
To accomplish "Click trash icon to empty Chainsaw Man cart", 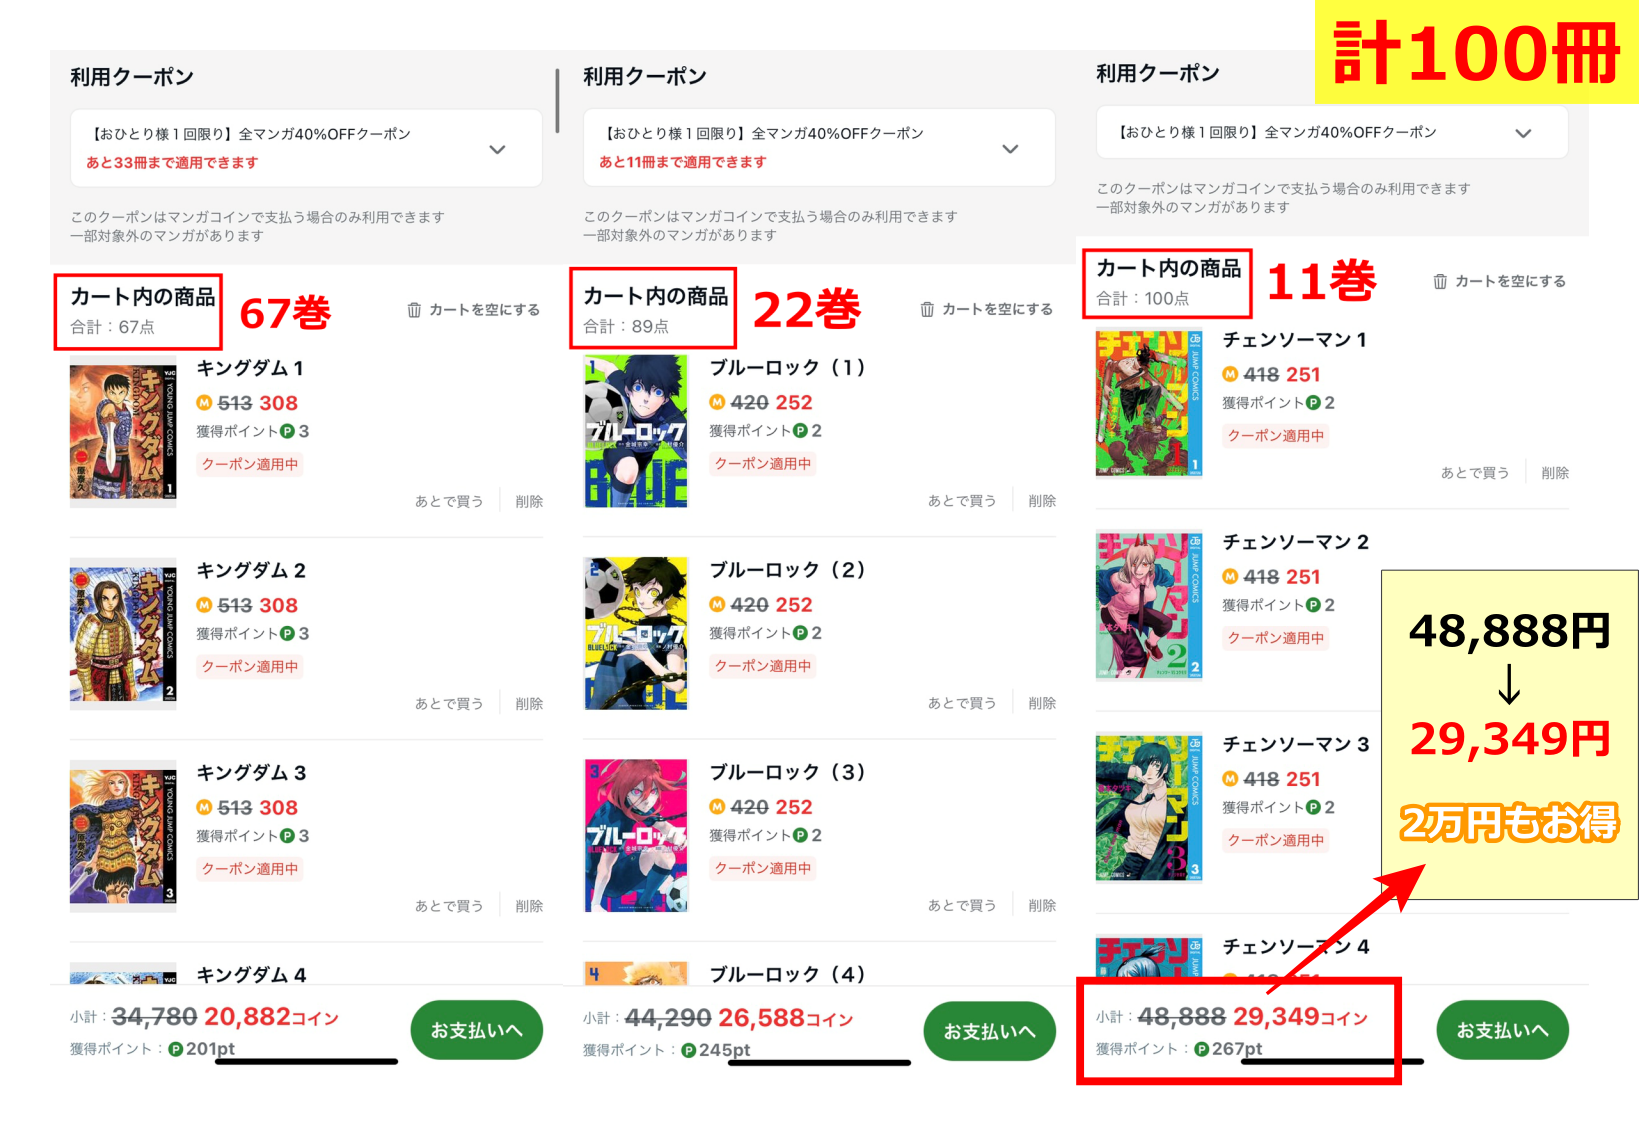I will coord(1440,281).
